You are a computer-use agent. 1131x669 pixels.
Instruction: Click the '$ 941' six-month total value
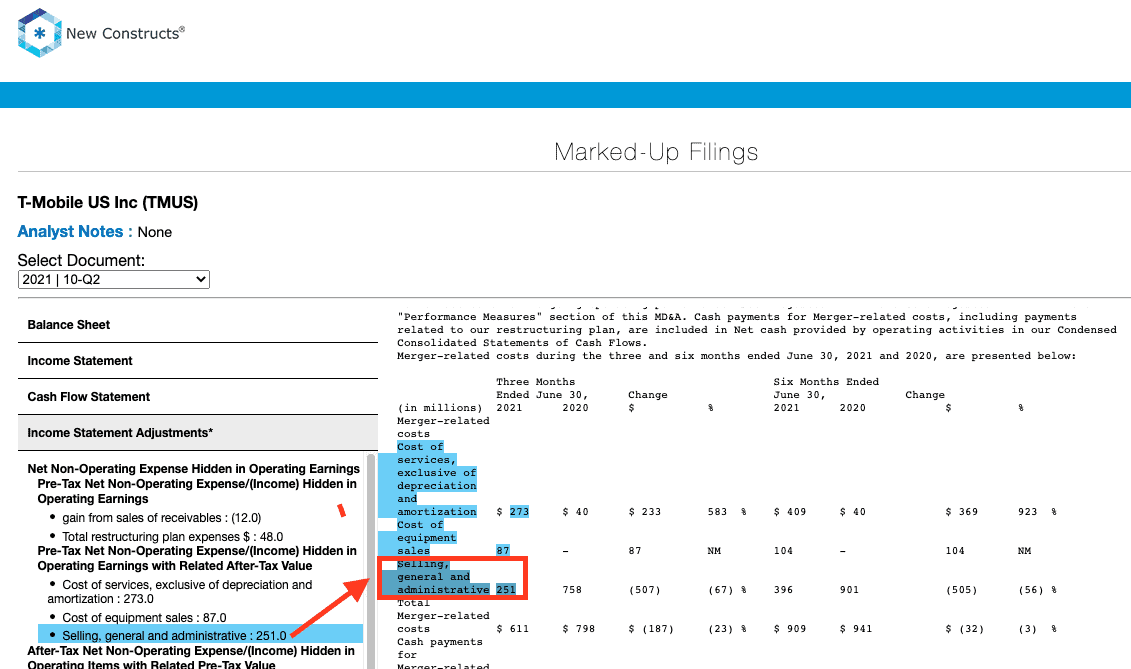click(856, 629)
